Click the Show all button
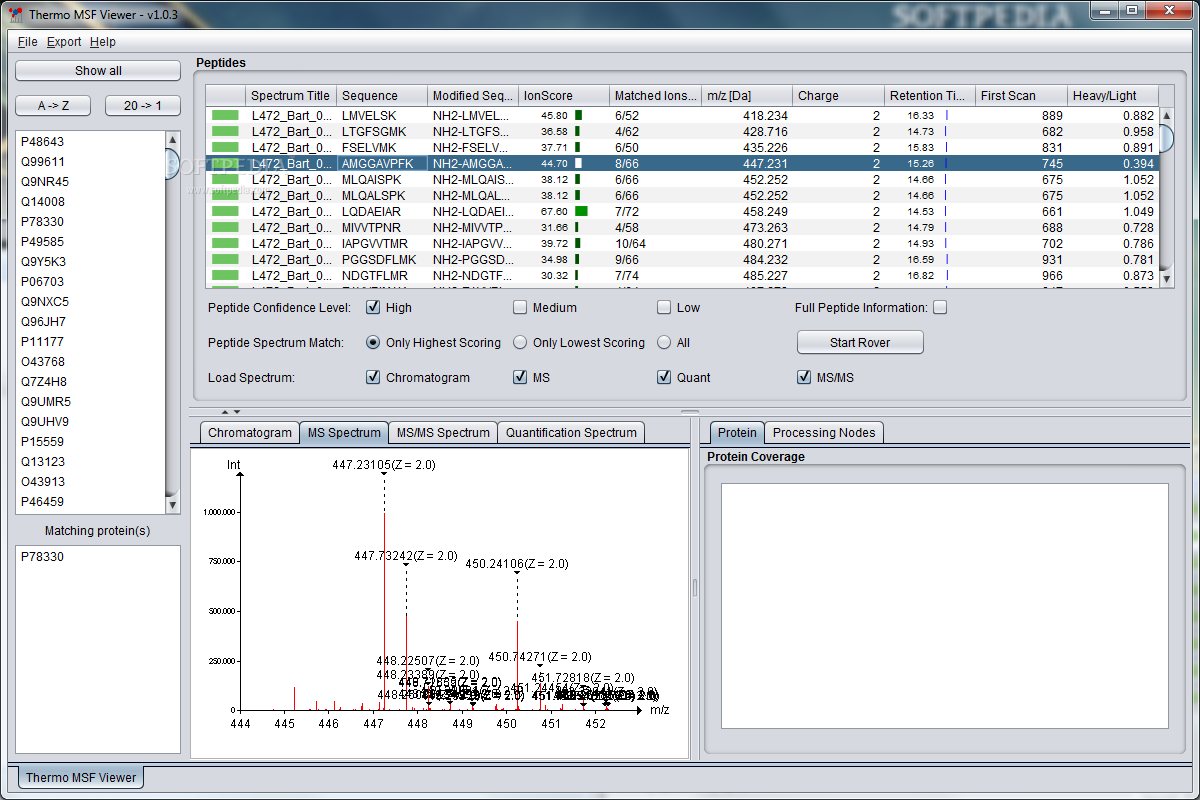The image size is (1200, 800). (x=98, y=70)
